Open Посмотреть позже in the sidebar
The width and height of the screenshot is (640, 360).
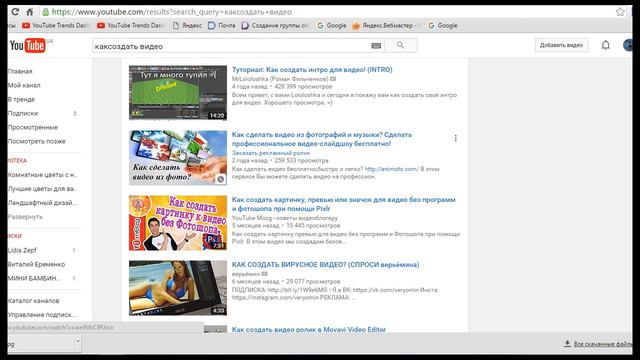(36, 141)
